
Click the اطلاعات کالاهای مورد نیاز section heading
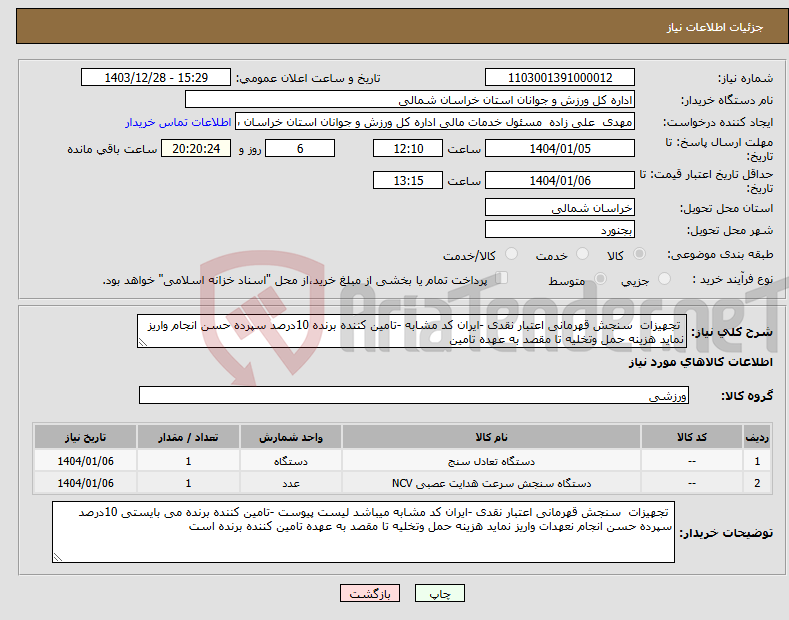click(x=700, y=362)
